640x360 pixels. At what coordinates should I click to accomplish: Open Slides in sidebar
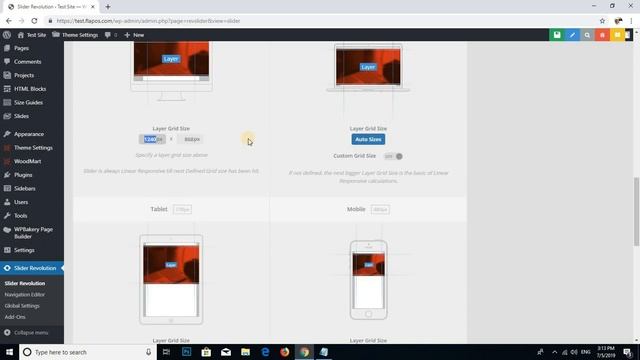21,116
